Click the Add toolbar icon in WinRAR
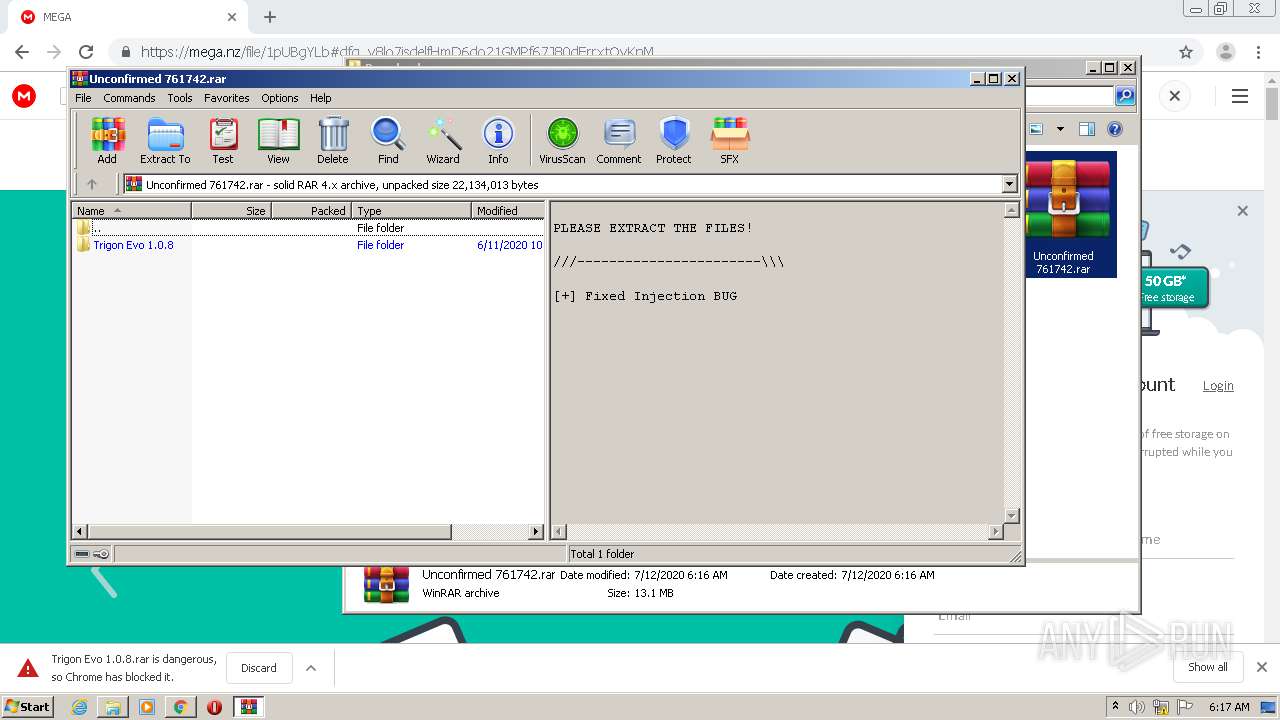1280x720 pixels. [x=107, y=140]
